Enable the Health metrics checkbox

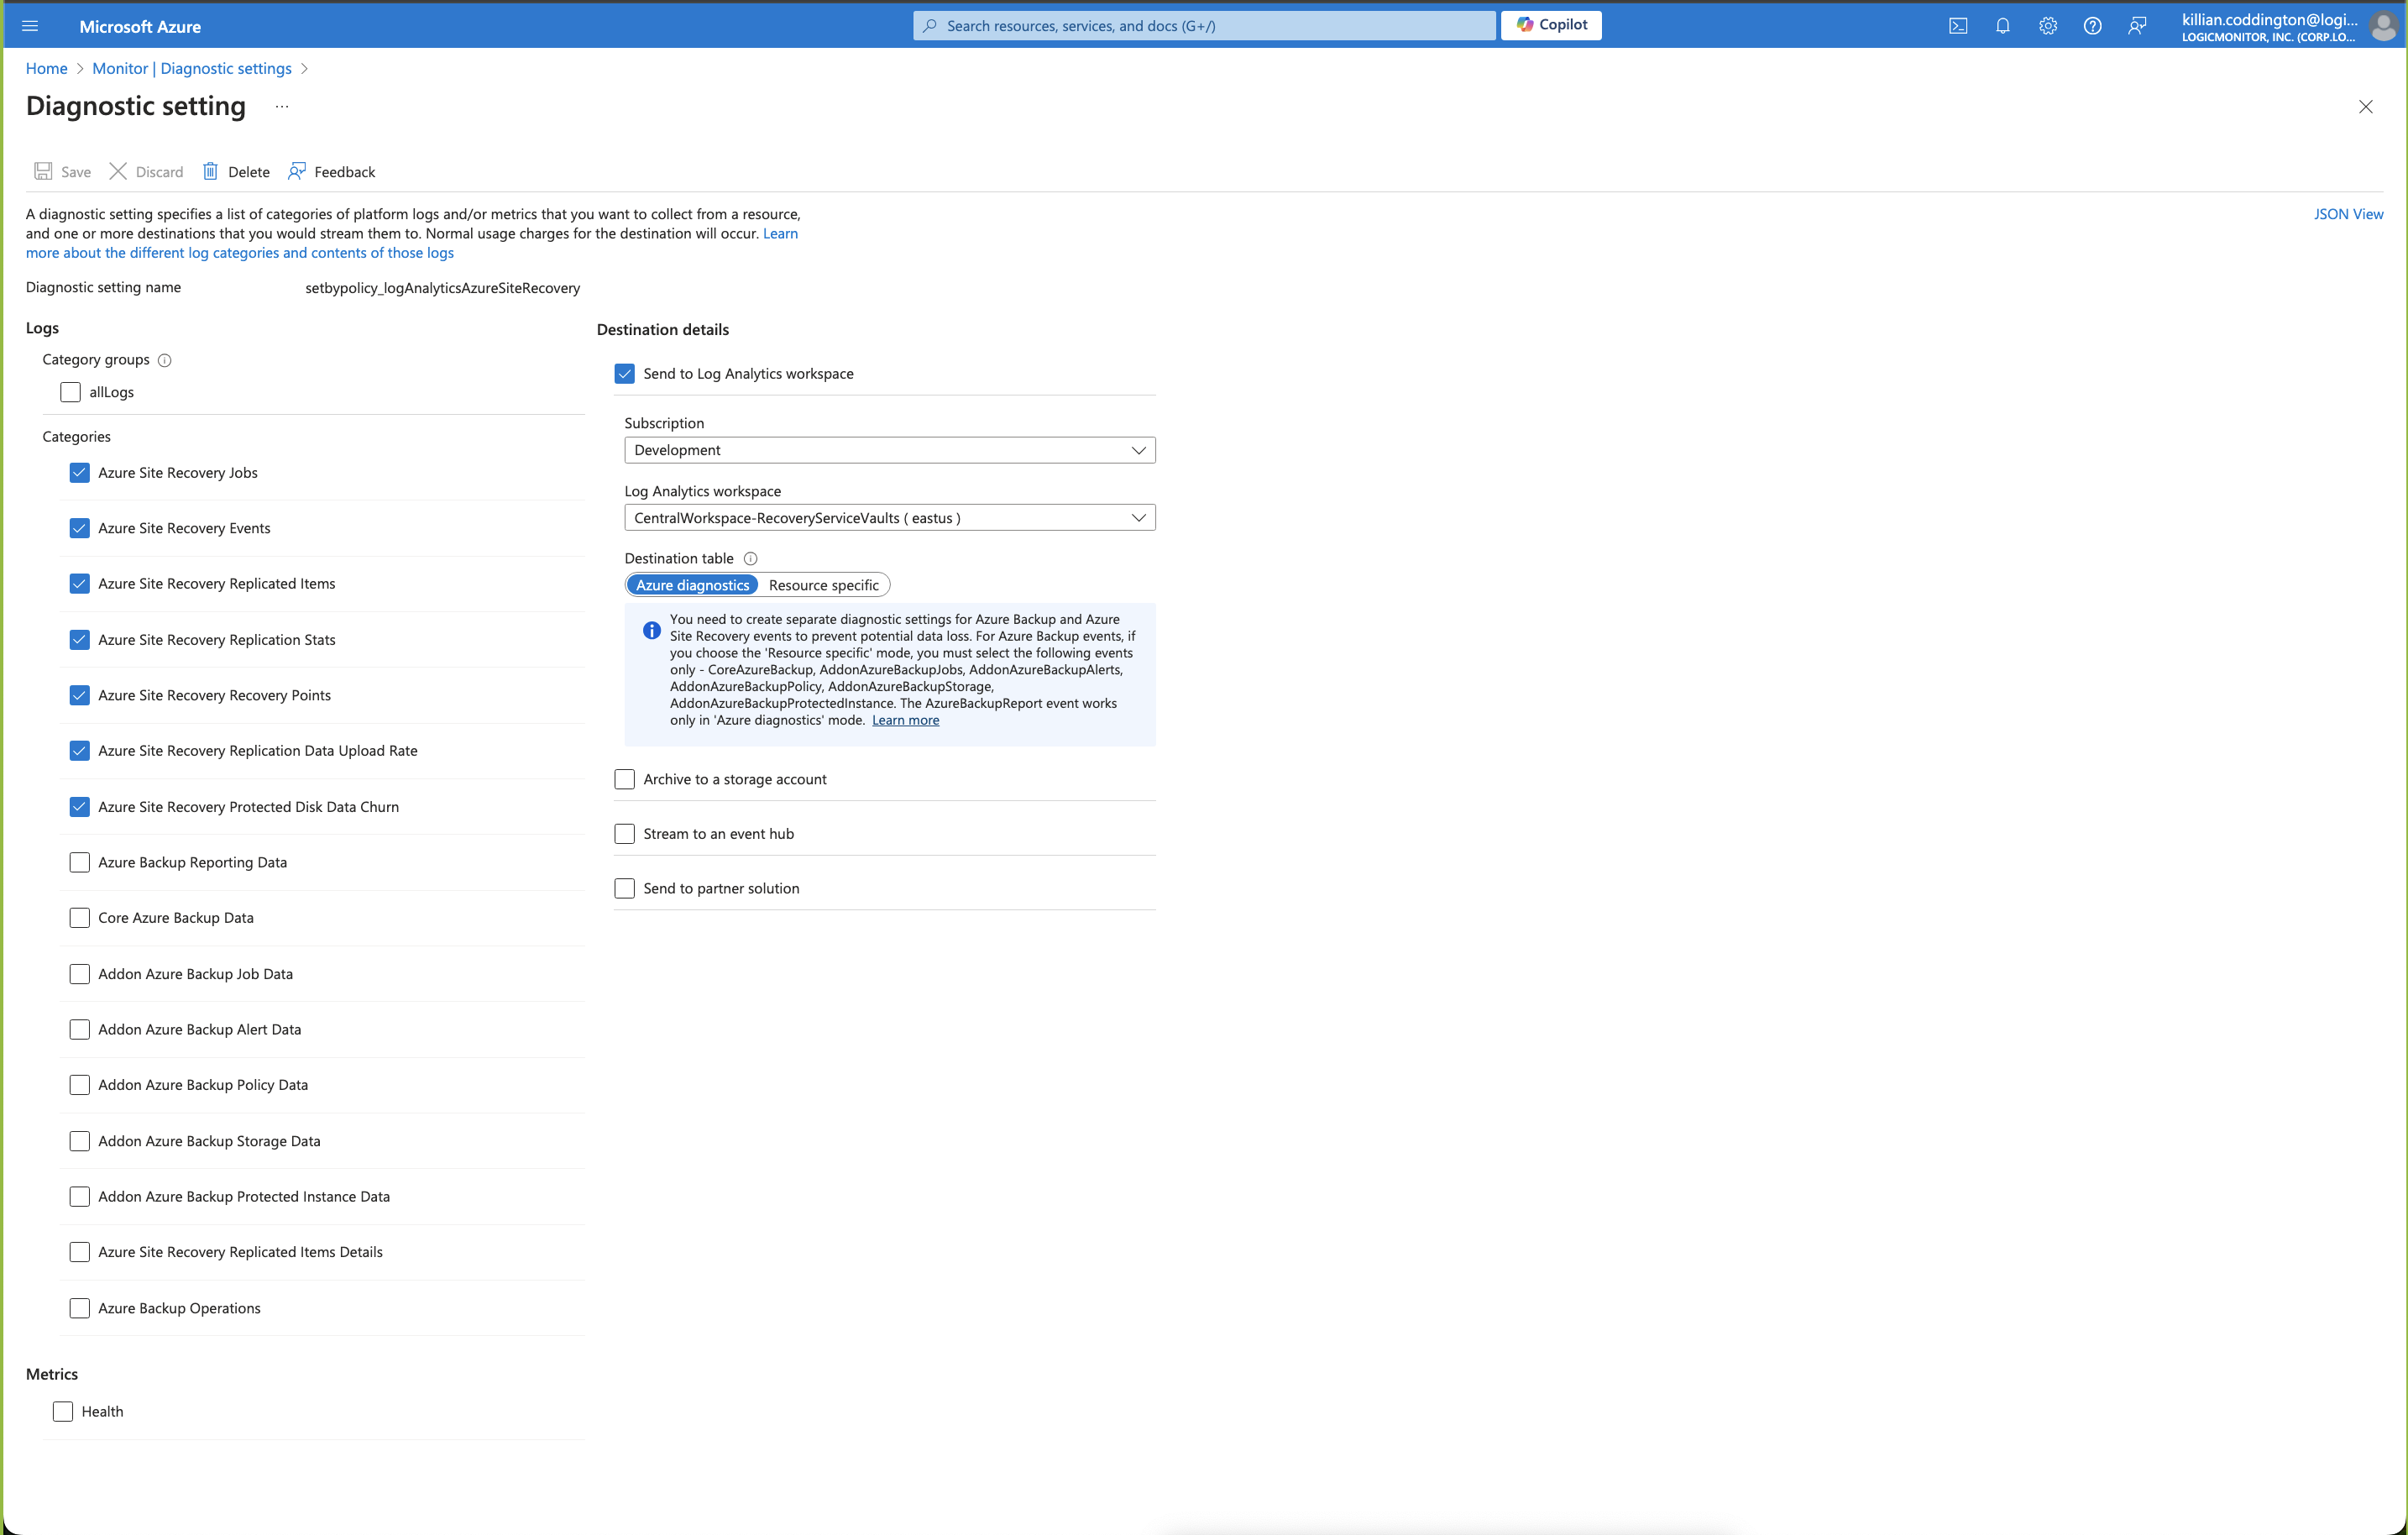pos(63,1411)
